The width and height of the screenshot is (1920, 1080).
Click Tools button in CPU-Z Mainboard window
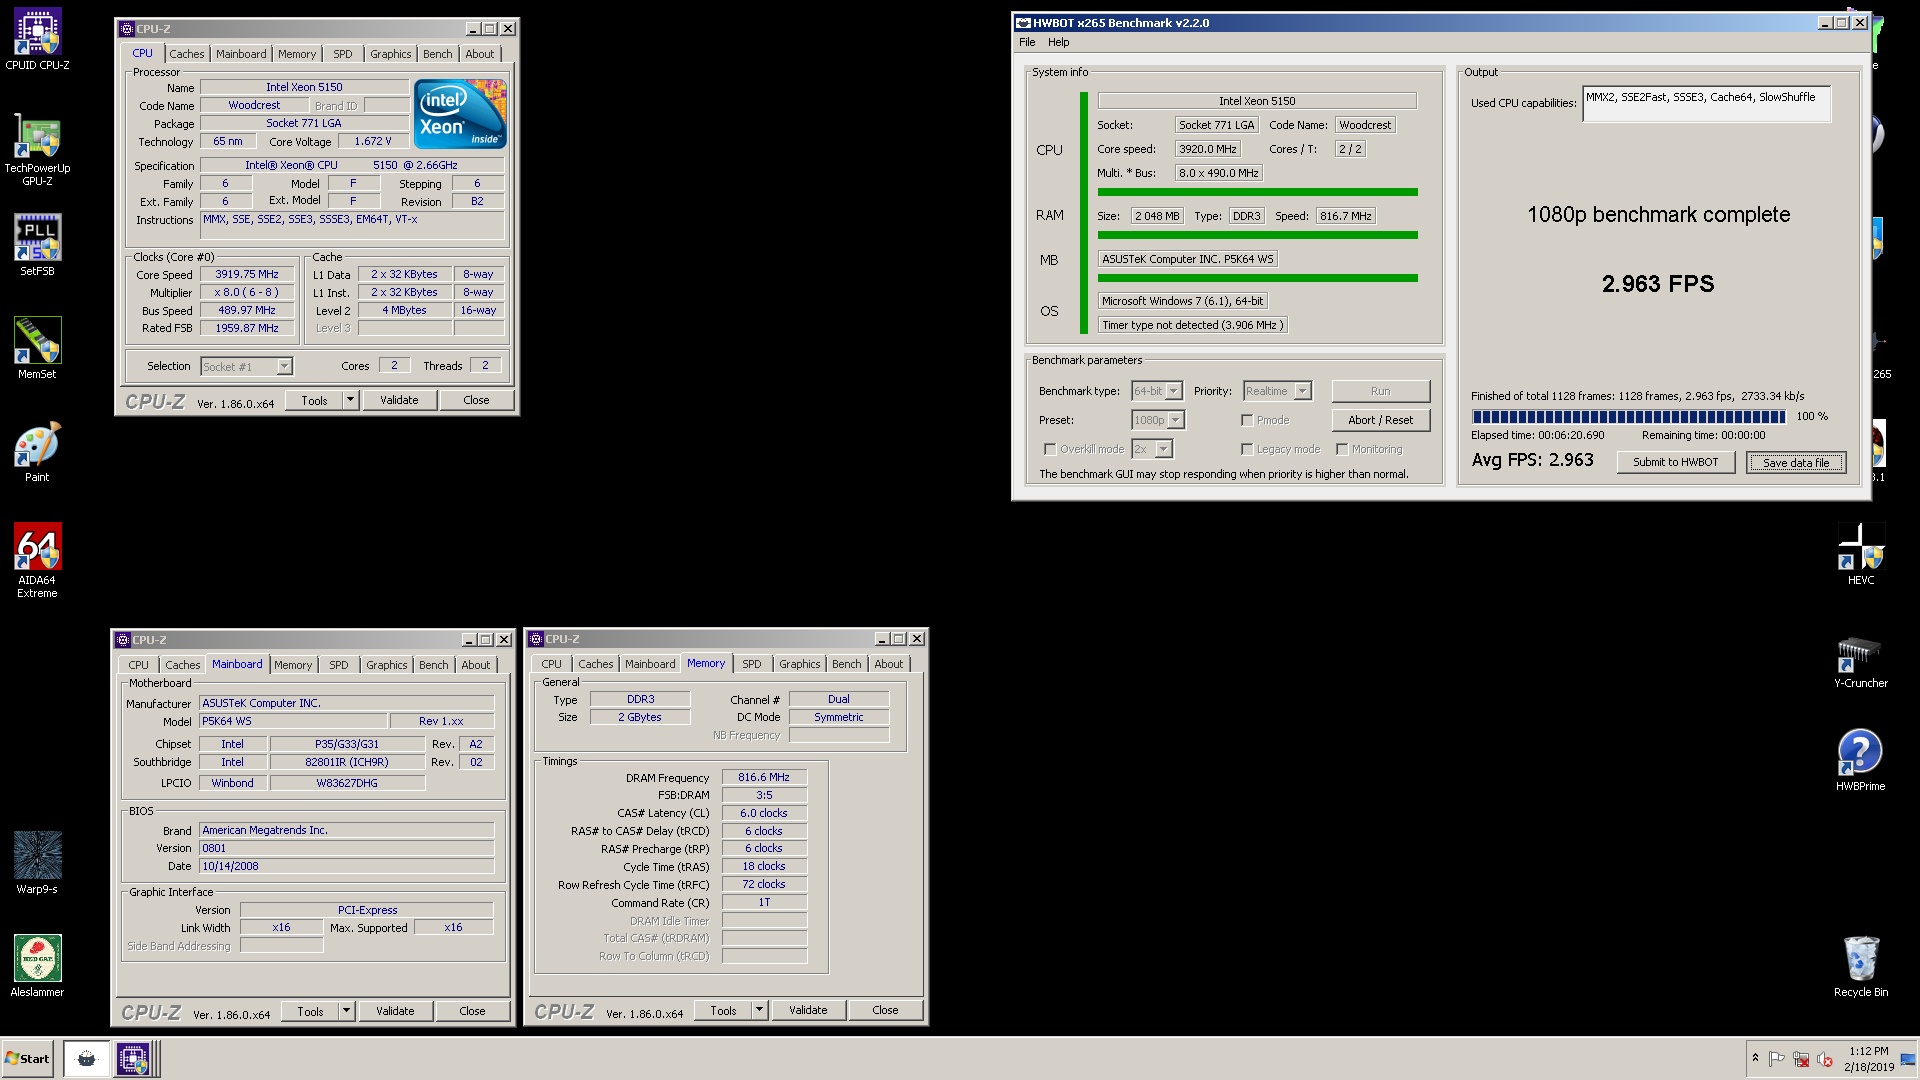point(310,1011)
